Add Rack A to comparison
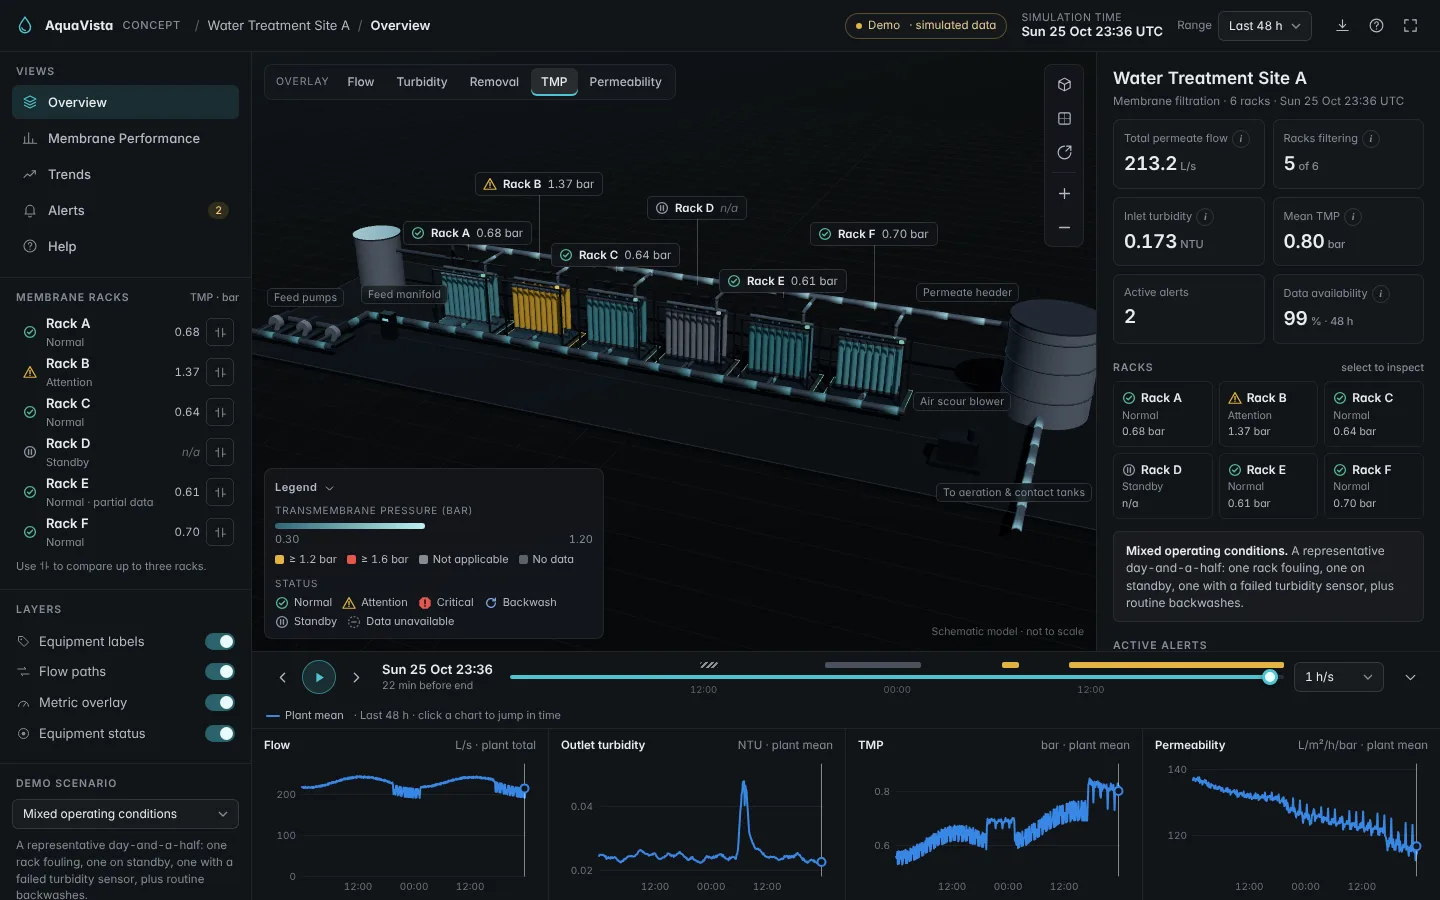Viewport: 1440px width, 900px height. tap(220, 332)
